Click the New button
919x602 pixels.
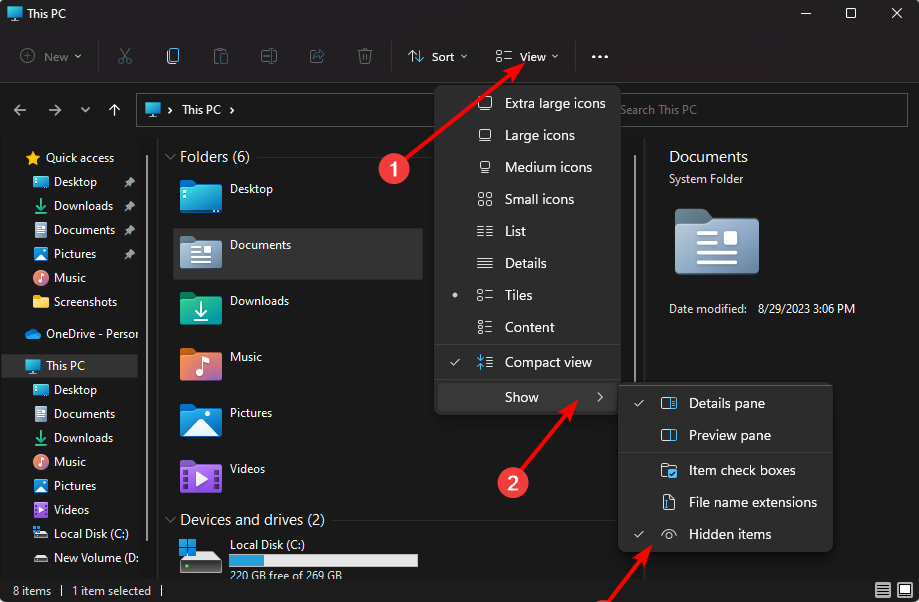coord(50,56)
